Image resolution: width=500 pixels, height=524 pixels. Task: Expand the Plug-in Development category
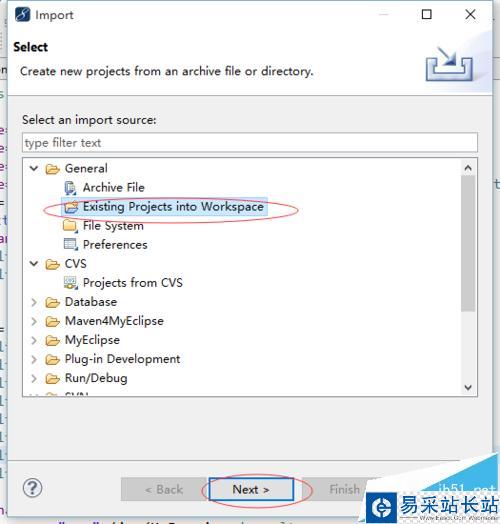coord(34,359)
